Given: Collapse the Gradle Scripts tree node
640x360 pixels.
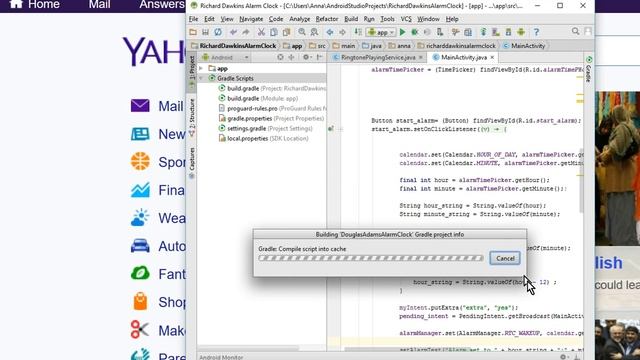Looking at the screenshot, I should tap(201, 78).
